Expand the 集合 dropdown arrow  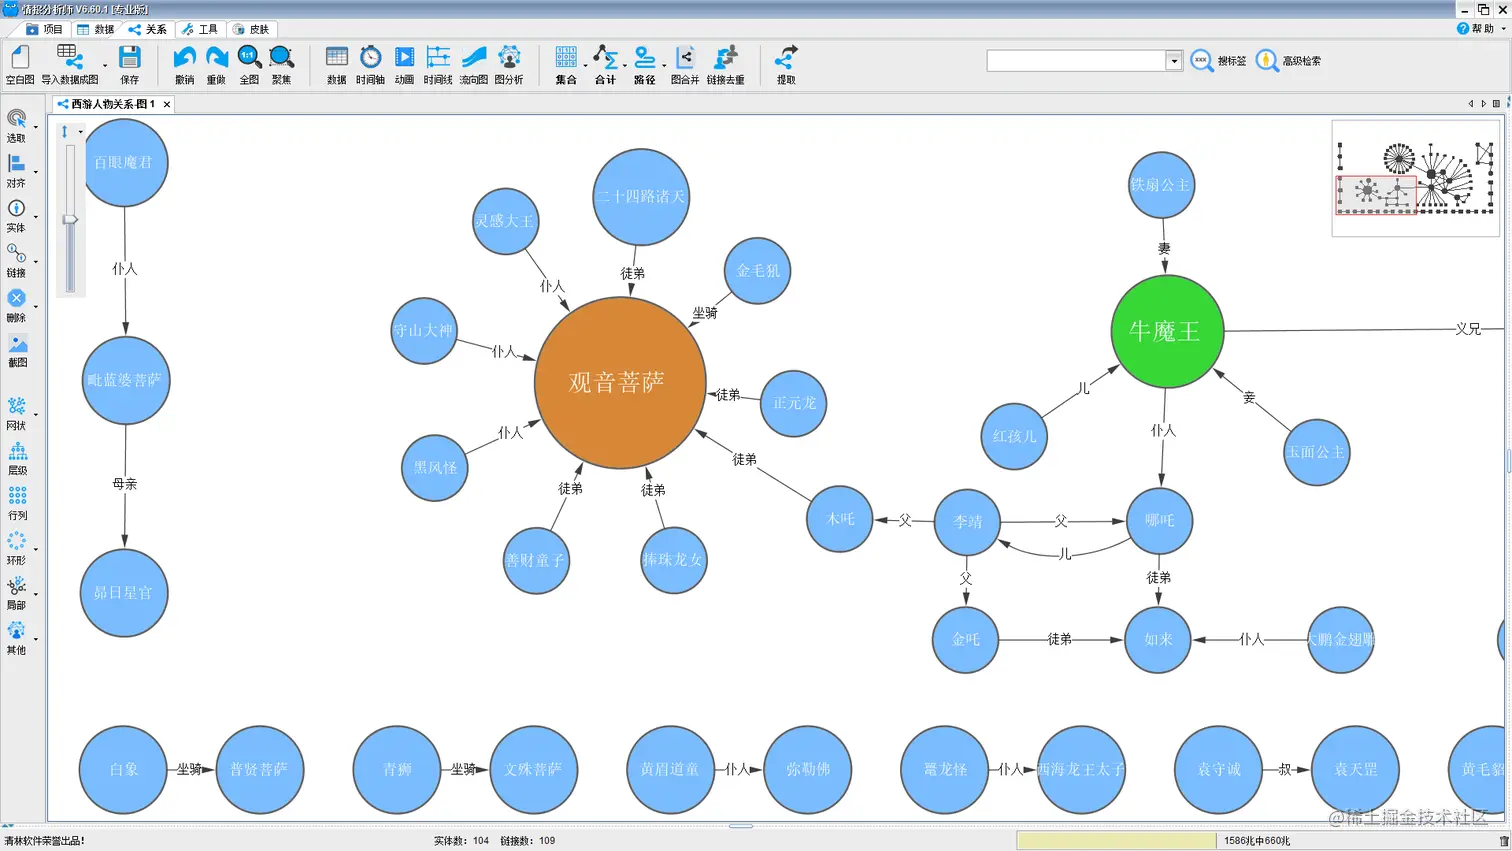click(x=585, y=66)
